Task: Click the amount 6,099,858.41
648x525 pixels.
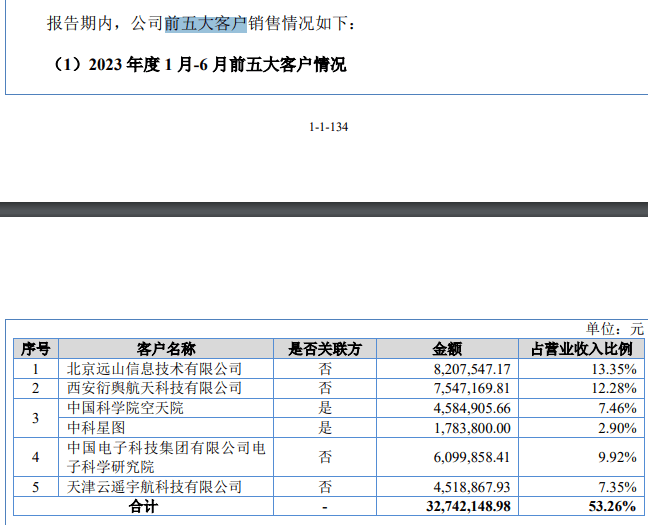Action: point(472,458)
